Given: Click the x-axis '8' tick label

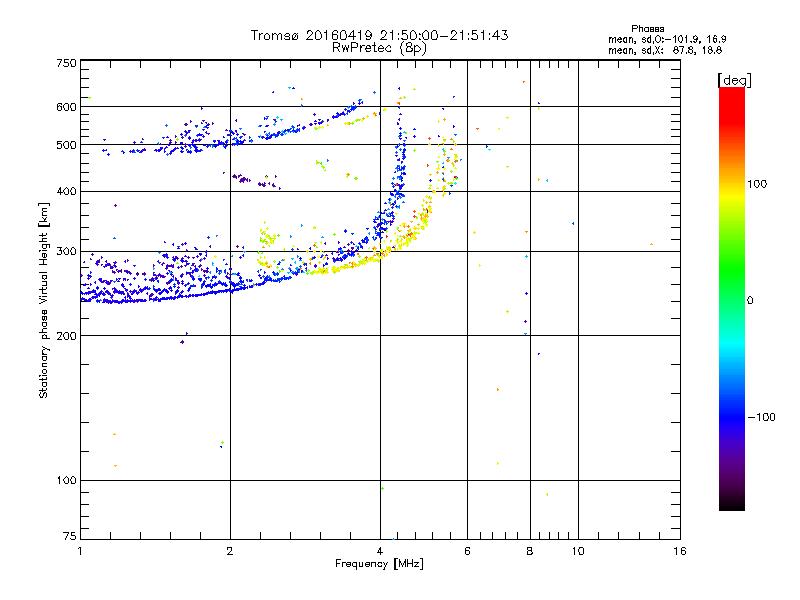Looking at the screenshot, I should [530, 551].
